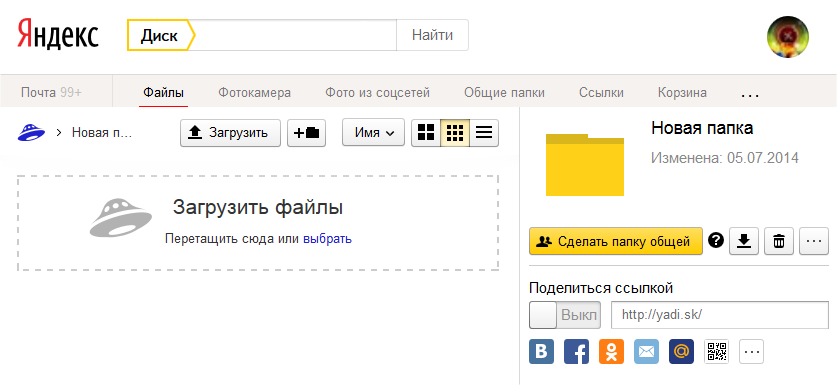The width and height of the screenshot is (837, 385).
Task: Click the gray UFO upload icon
Action: click(120, 217)
